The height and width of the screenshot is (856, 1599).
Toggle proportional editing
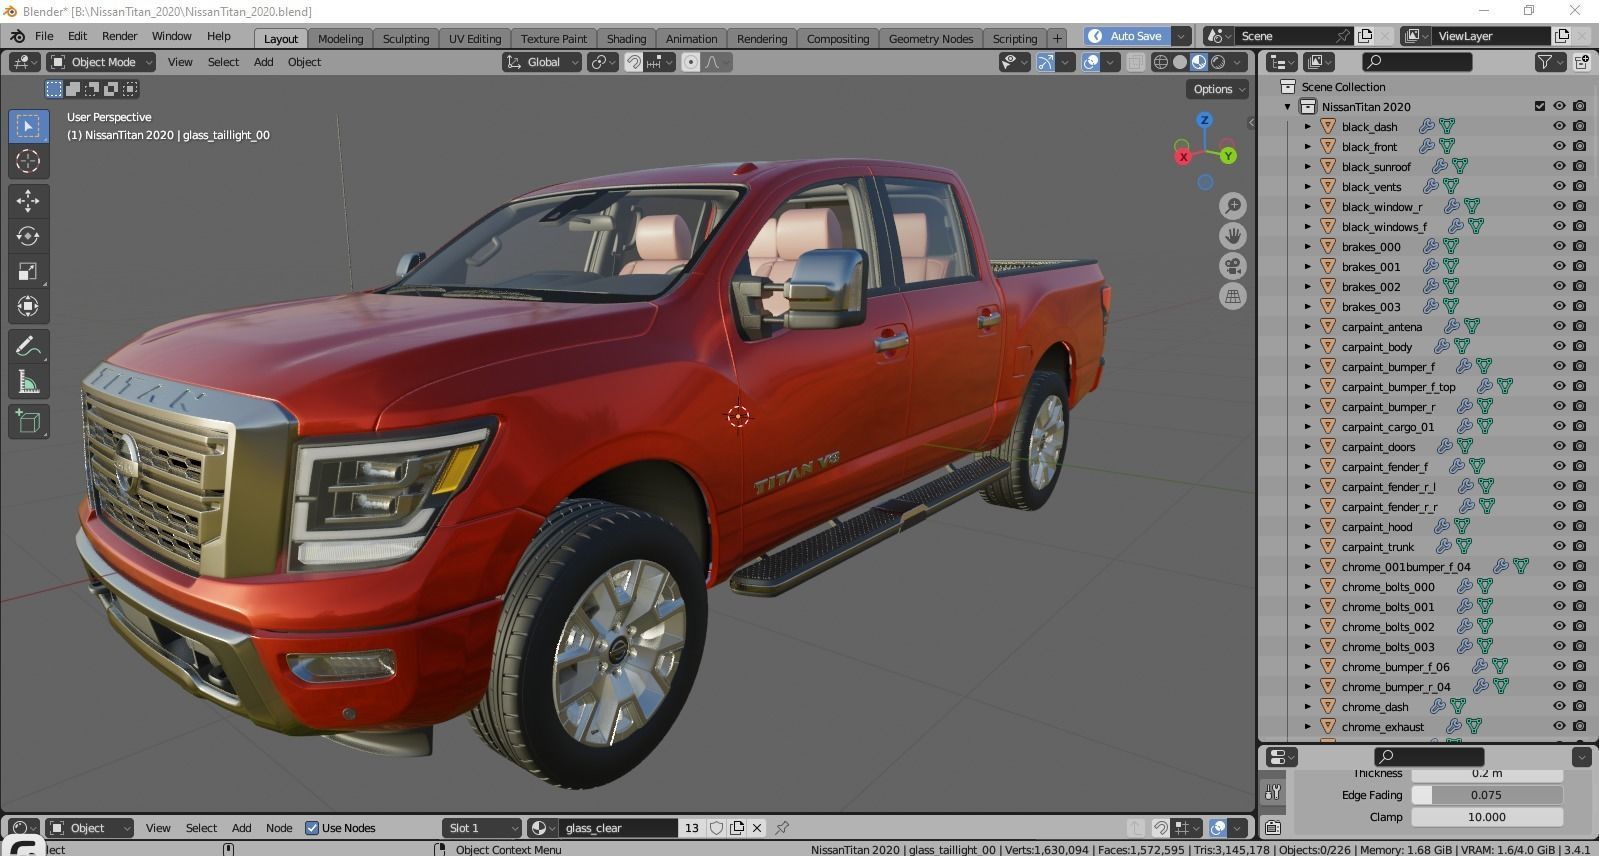tap(691, 62)
